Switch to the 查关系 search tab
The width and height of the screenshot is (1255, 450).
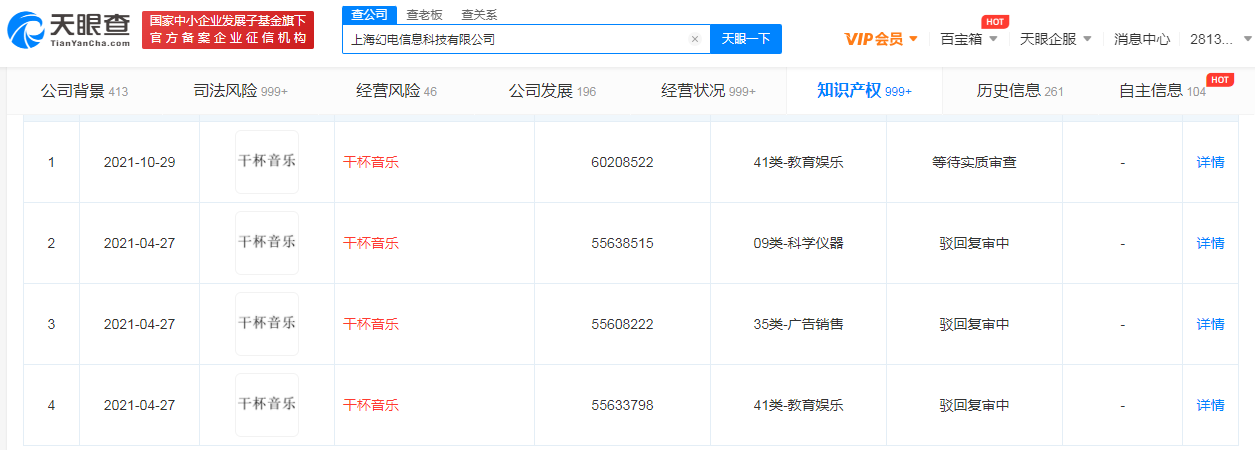tap(479, 14)
